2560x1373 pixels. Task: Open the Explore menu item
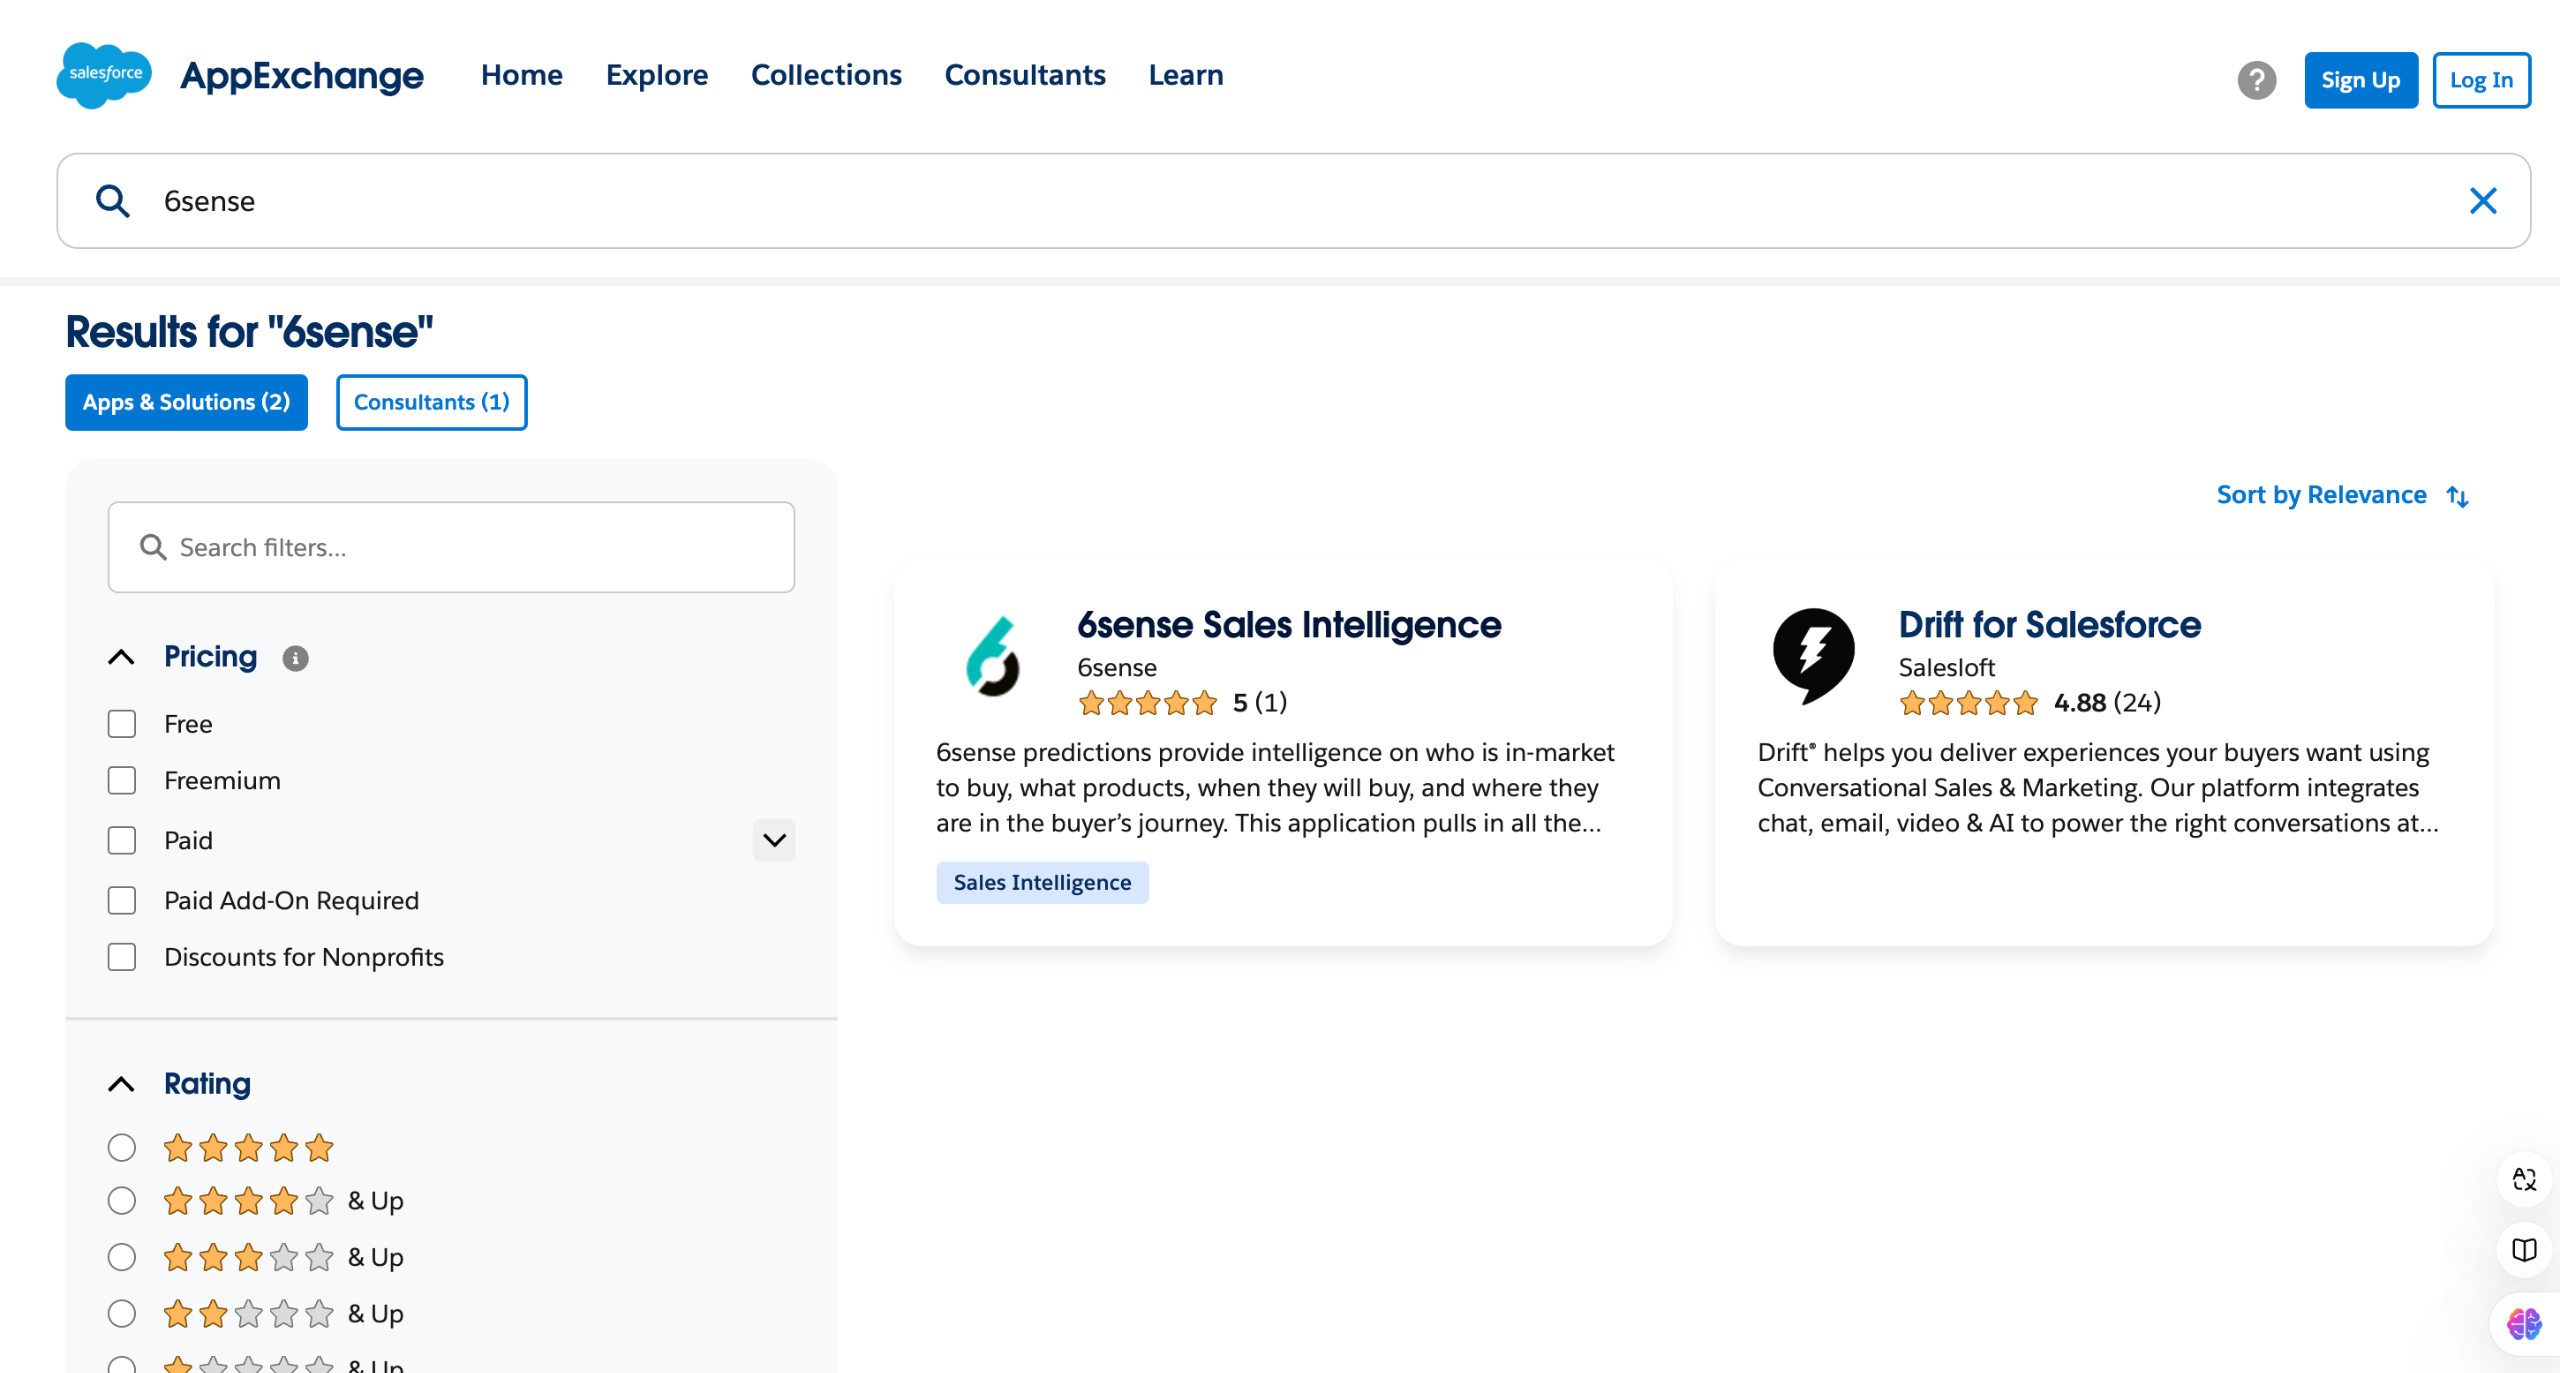[656, 75]
